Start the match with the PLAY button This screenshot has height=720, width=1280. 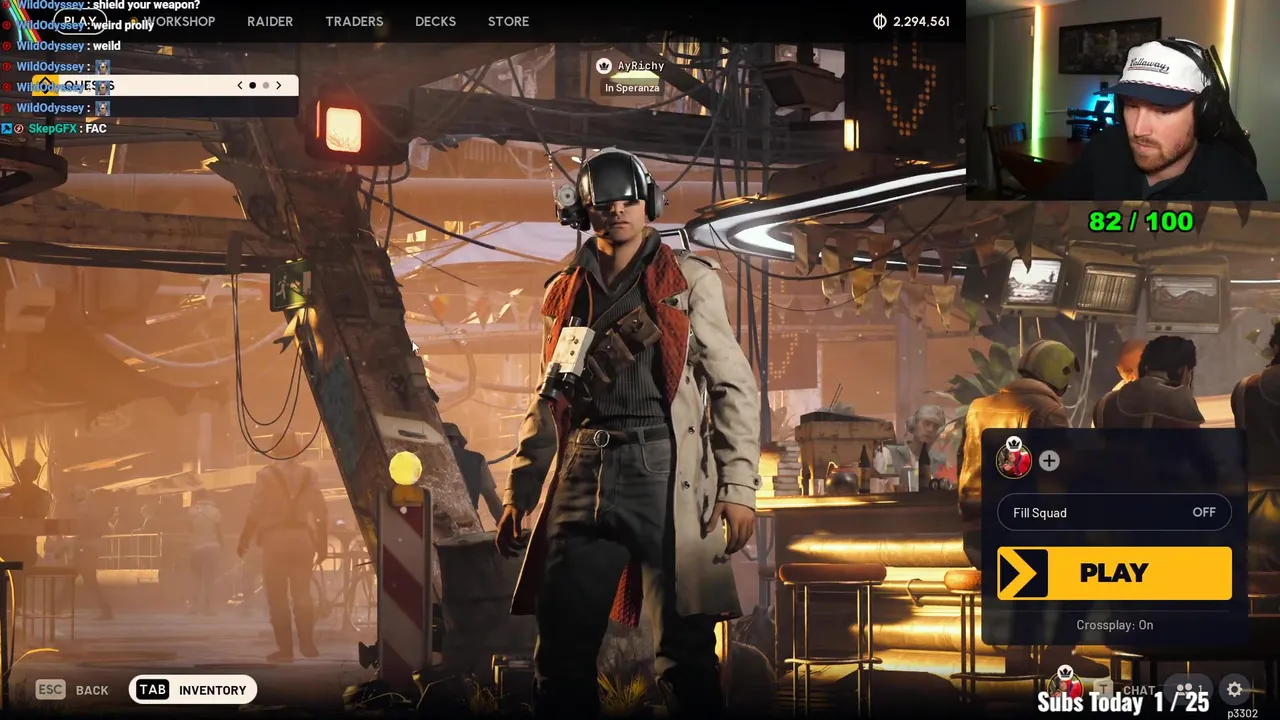1114,573
